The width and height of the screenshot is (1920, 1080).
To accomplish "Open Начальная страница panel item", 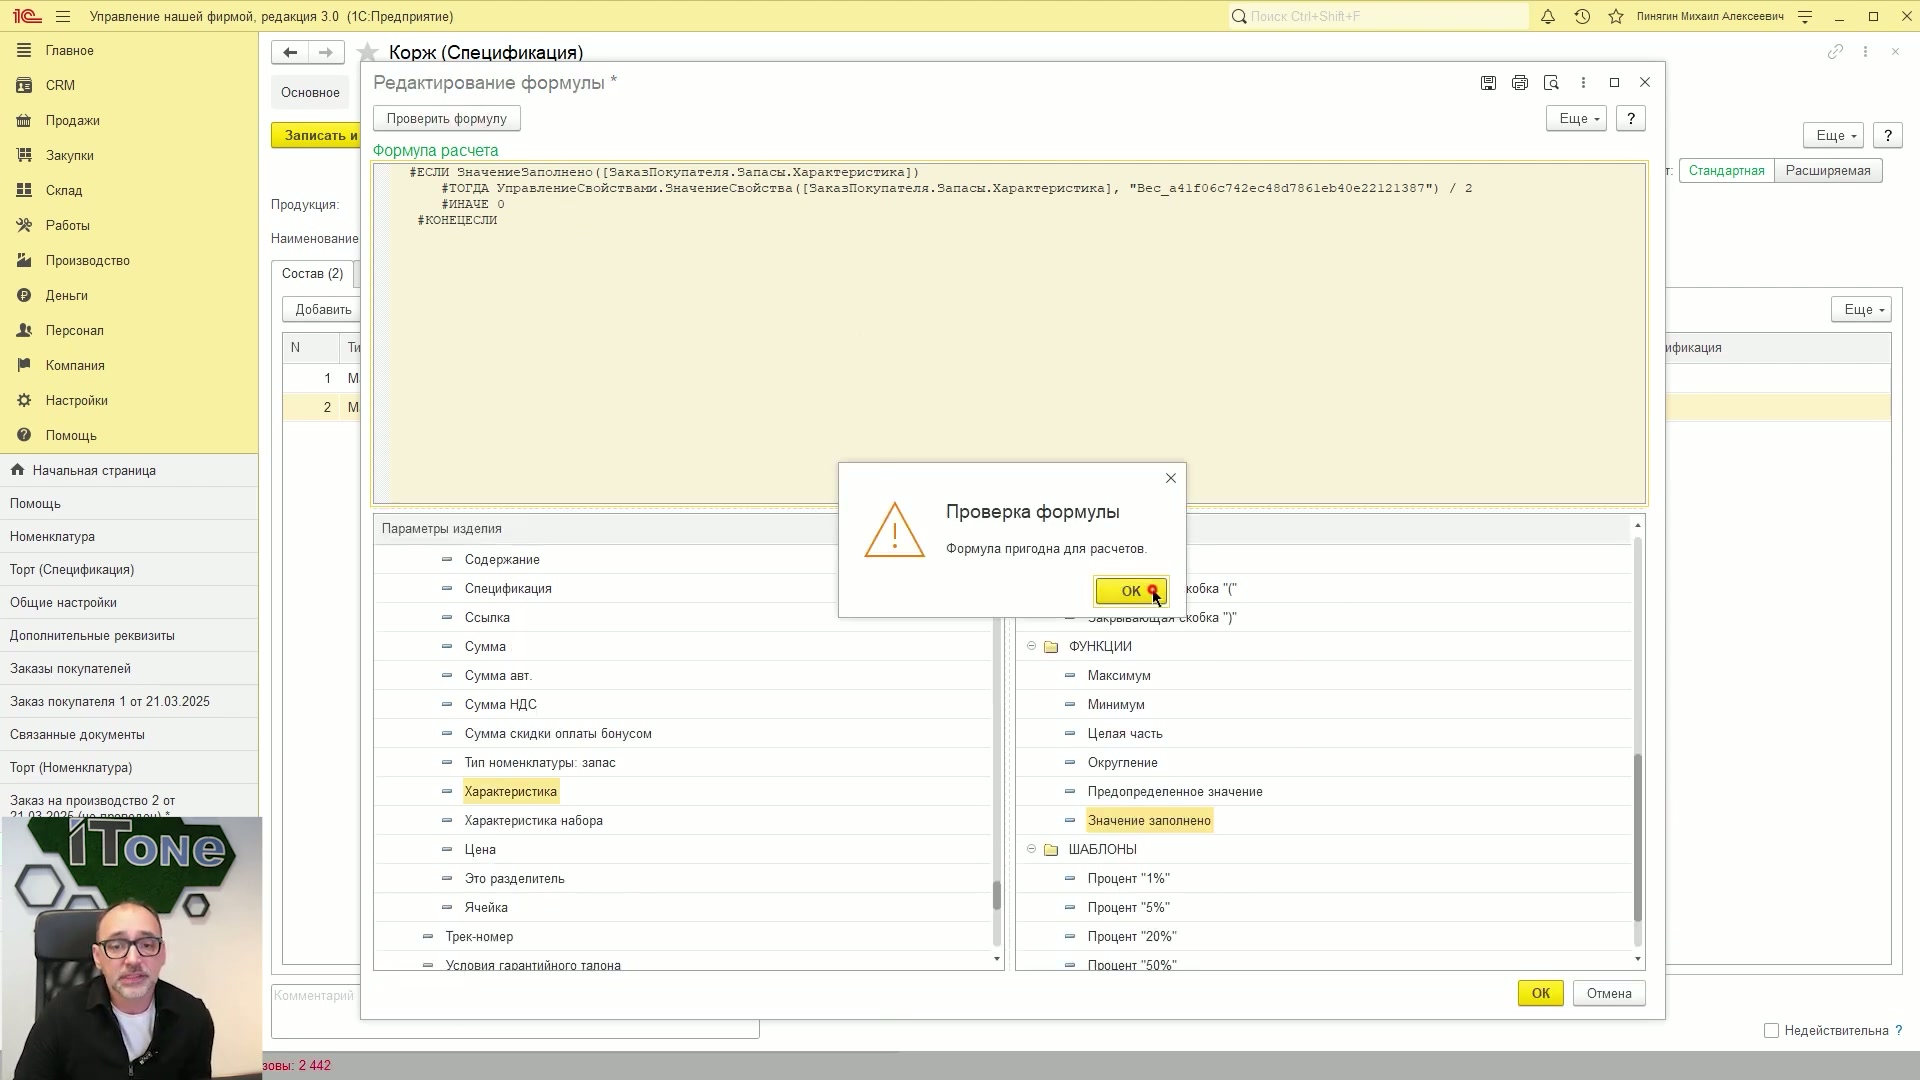I will 94,470.
